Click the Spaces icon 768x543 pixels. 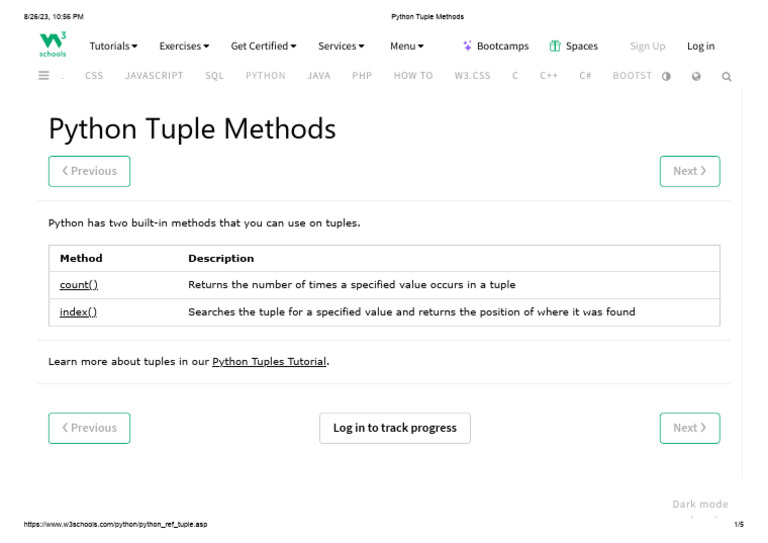click(x=555, y=46)
